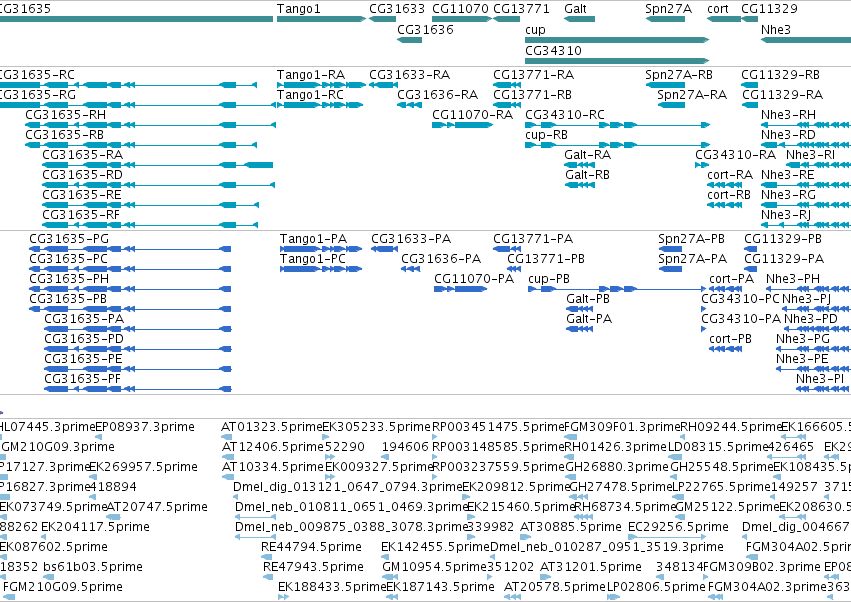Select the Galt-RA transcript label
Image resolution: width=851 pixels, height=602 pixels.
(587, 155)
